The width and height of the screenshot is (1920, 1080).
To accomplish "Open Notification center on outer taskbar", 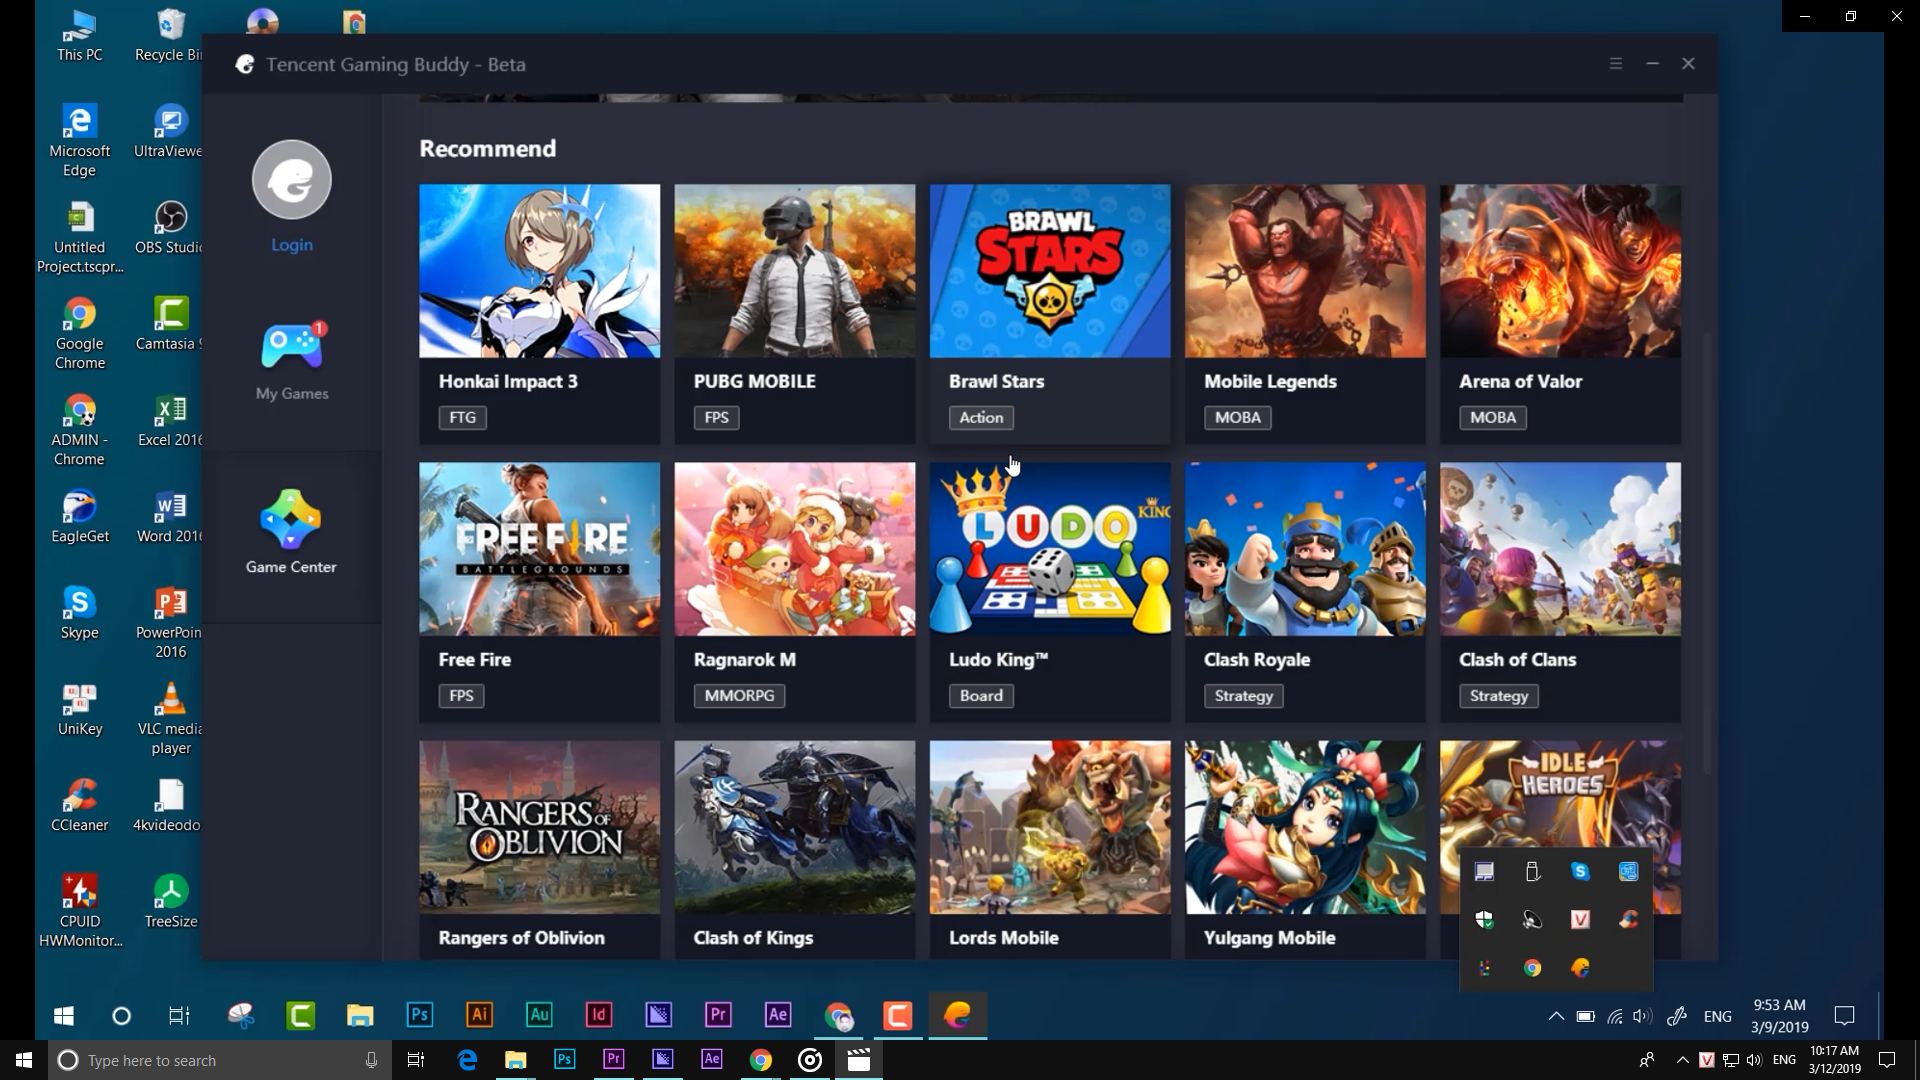I will 1887,1060.
